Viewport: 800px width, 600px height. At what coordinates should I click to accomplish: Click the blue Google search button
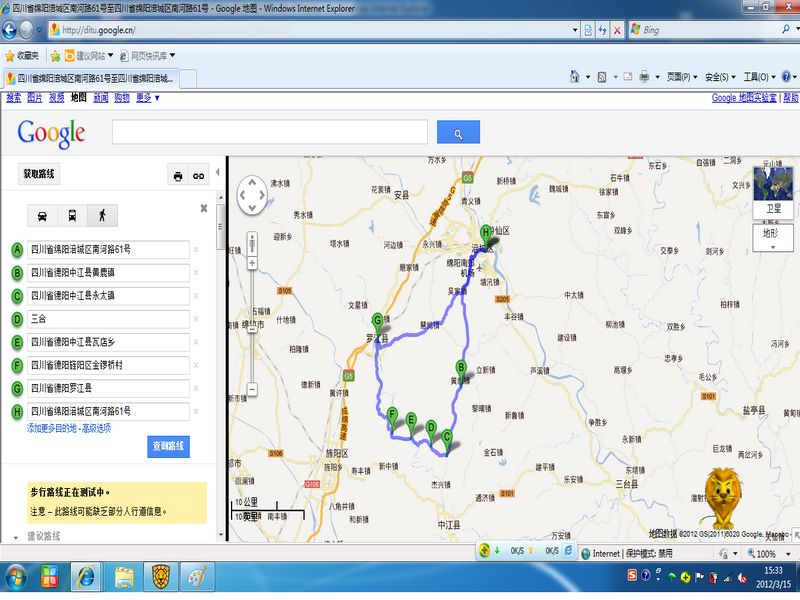458,133
